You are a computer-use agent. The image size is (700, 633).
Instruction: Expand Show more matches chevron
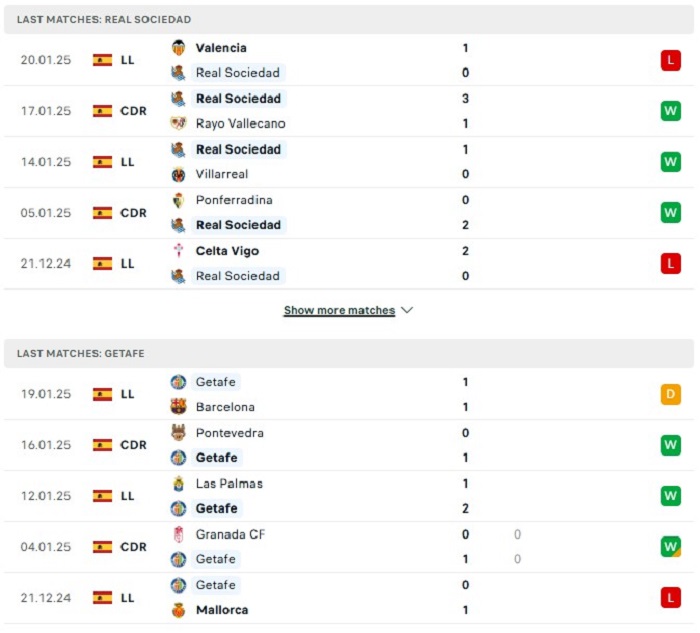pyautogui.click(x=407, y=310)
